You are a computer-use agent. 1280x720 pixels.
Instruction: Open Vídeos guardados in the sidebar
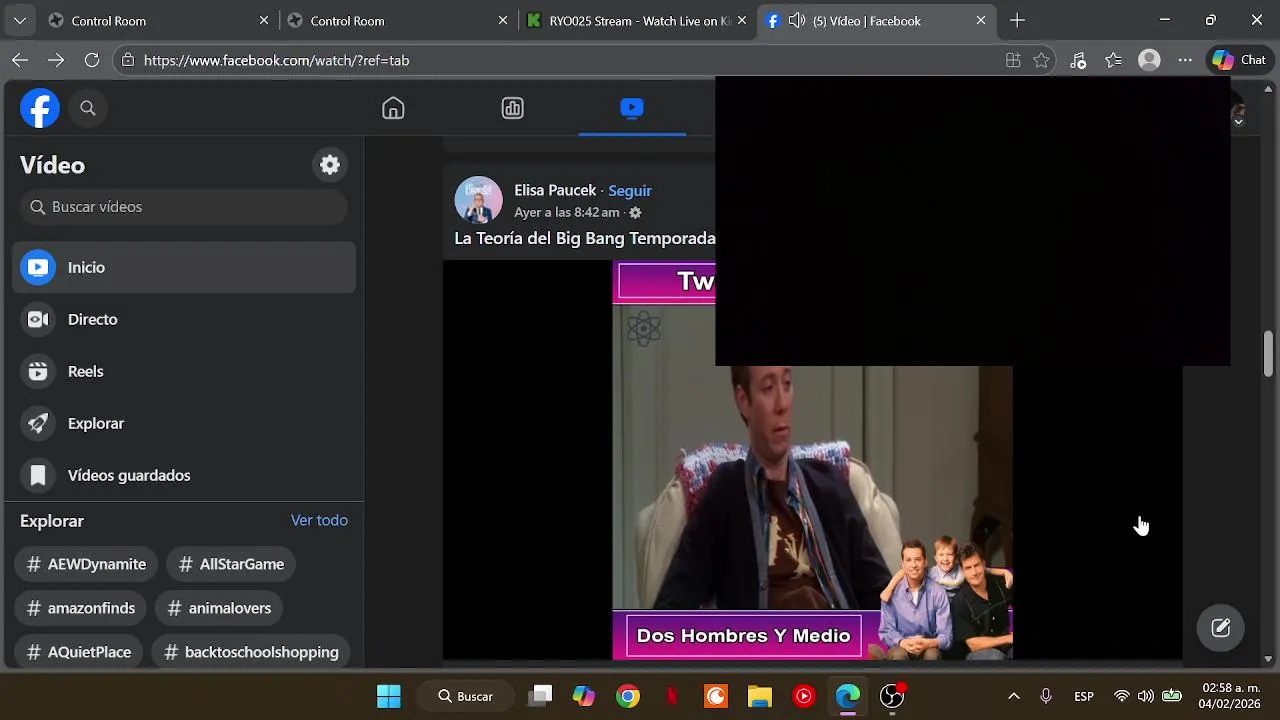coord(184,475)
